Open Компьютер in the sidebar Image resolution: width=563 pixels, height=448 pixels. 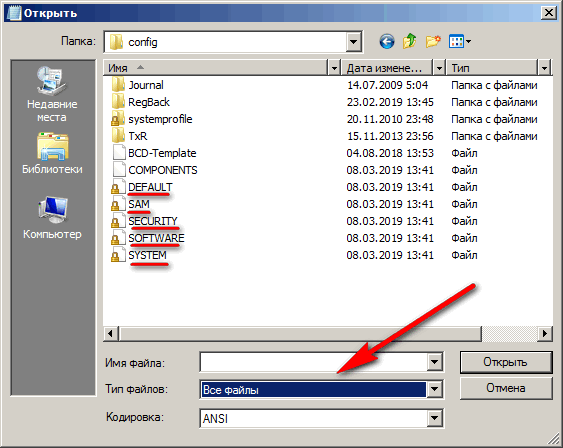52,218
